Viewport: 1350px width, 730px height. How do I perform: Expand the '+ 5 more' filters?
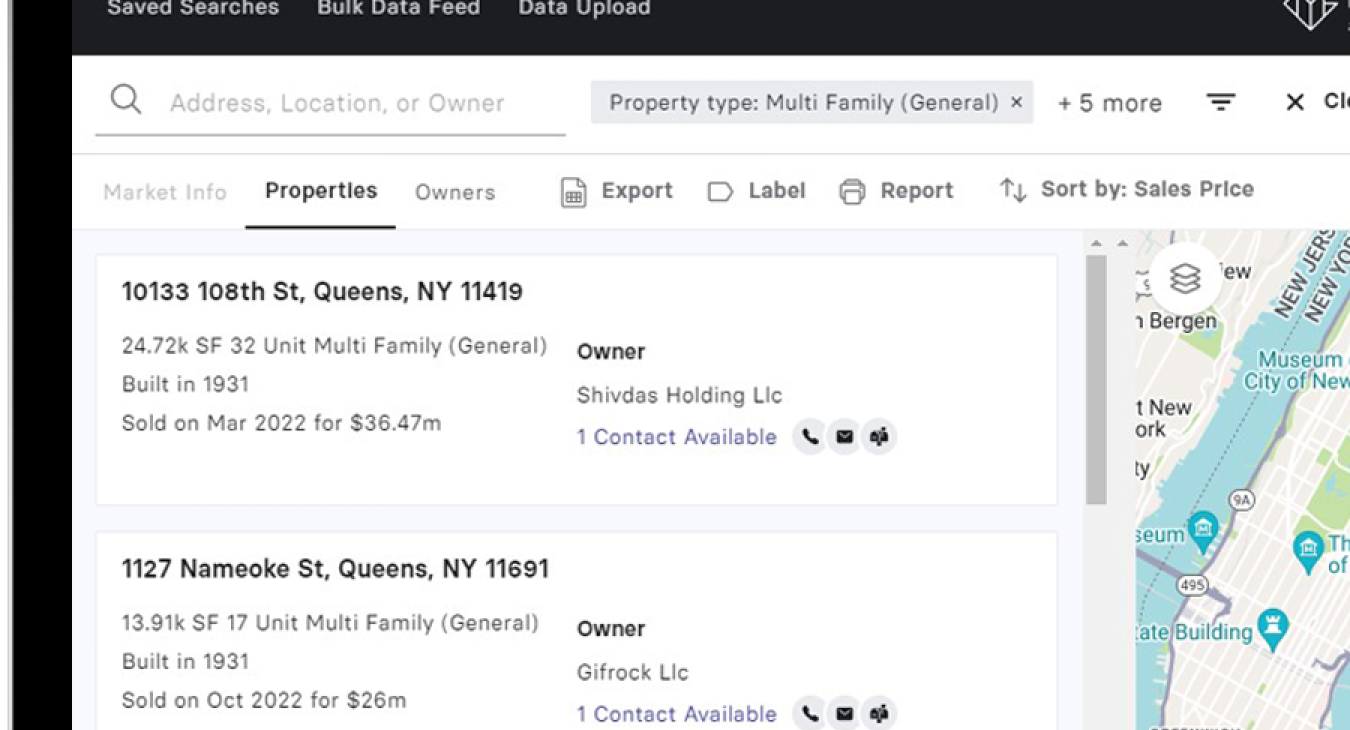coord(1110,103)
